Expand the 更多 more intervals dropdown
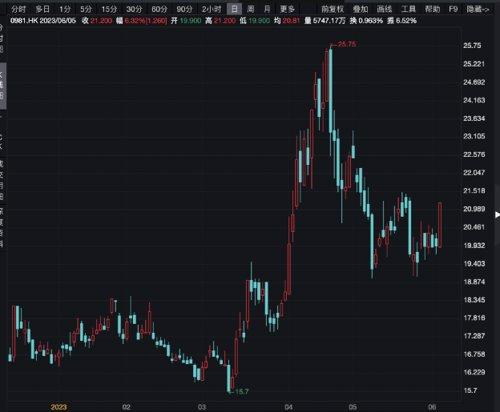 click(287, 9)
